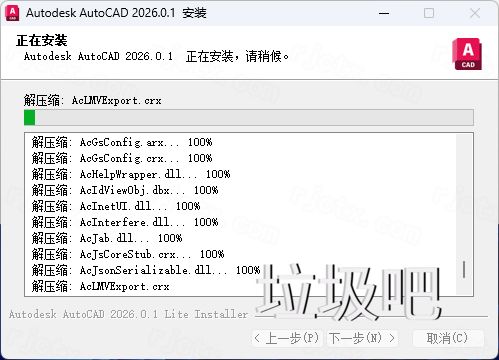Close the installer window
The image size is (499, 360).
pos(475,13)
